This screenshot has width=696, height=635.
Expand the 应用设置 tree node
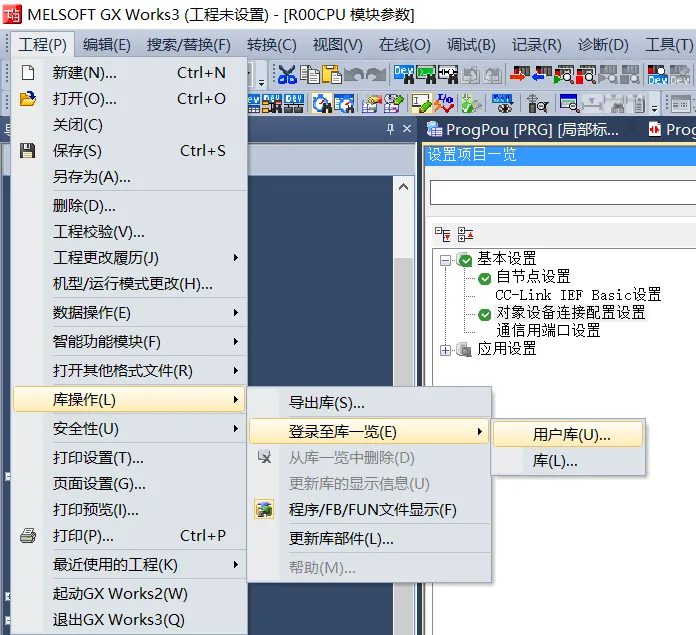(445, 350)
